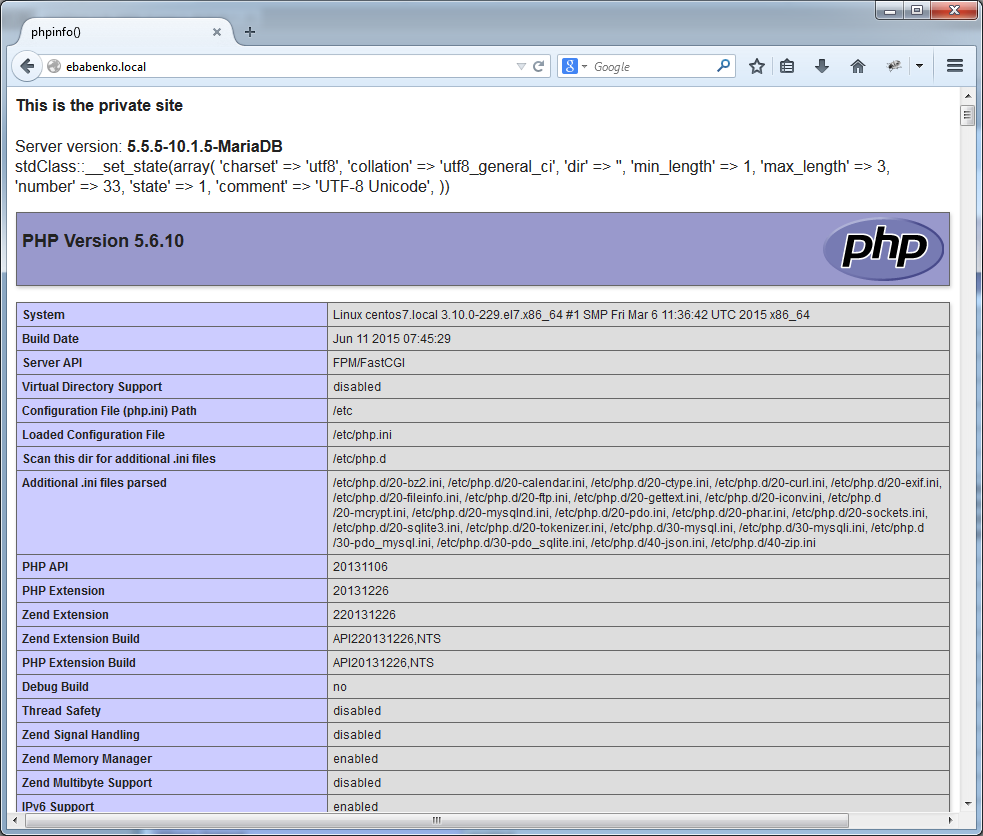Click the 'PHP Extension' row label
983x836 pixels.
point(63,591)
